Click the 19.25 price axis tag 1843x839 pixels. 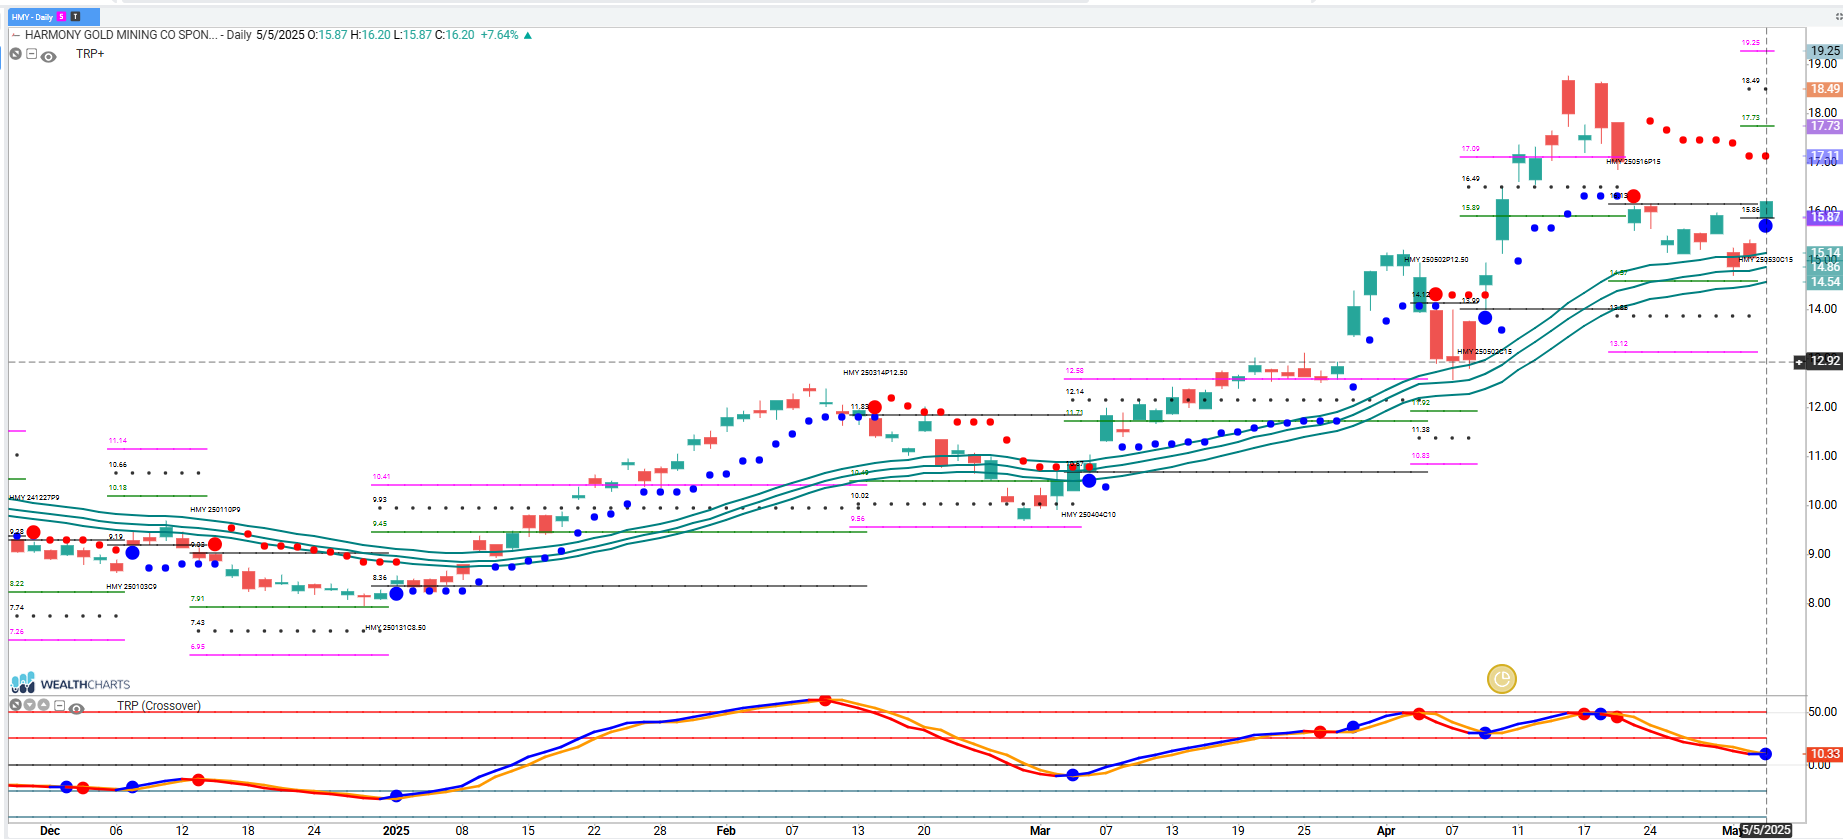coord(1825,50)
